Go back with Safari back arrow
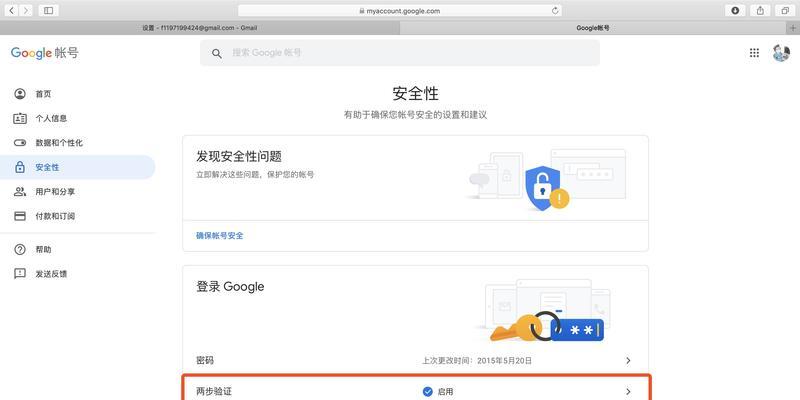Image resolution: width=800 pixels, height=400 pixels. [11, 10]
